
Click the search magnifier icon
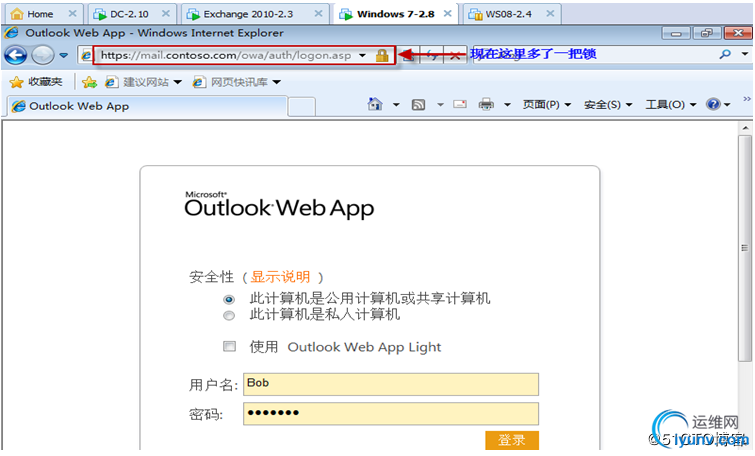725,54
